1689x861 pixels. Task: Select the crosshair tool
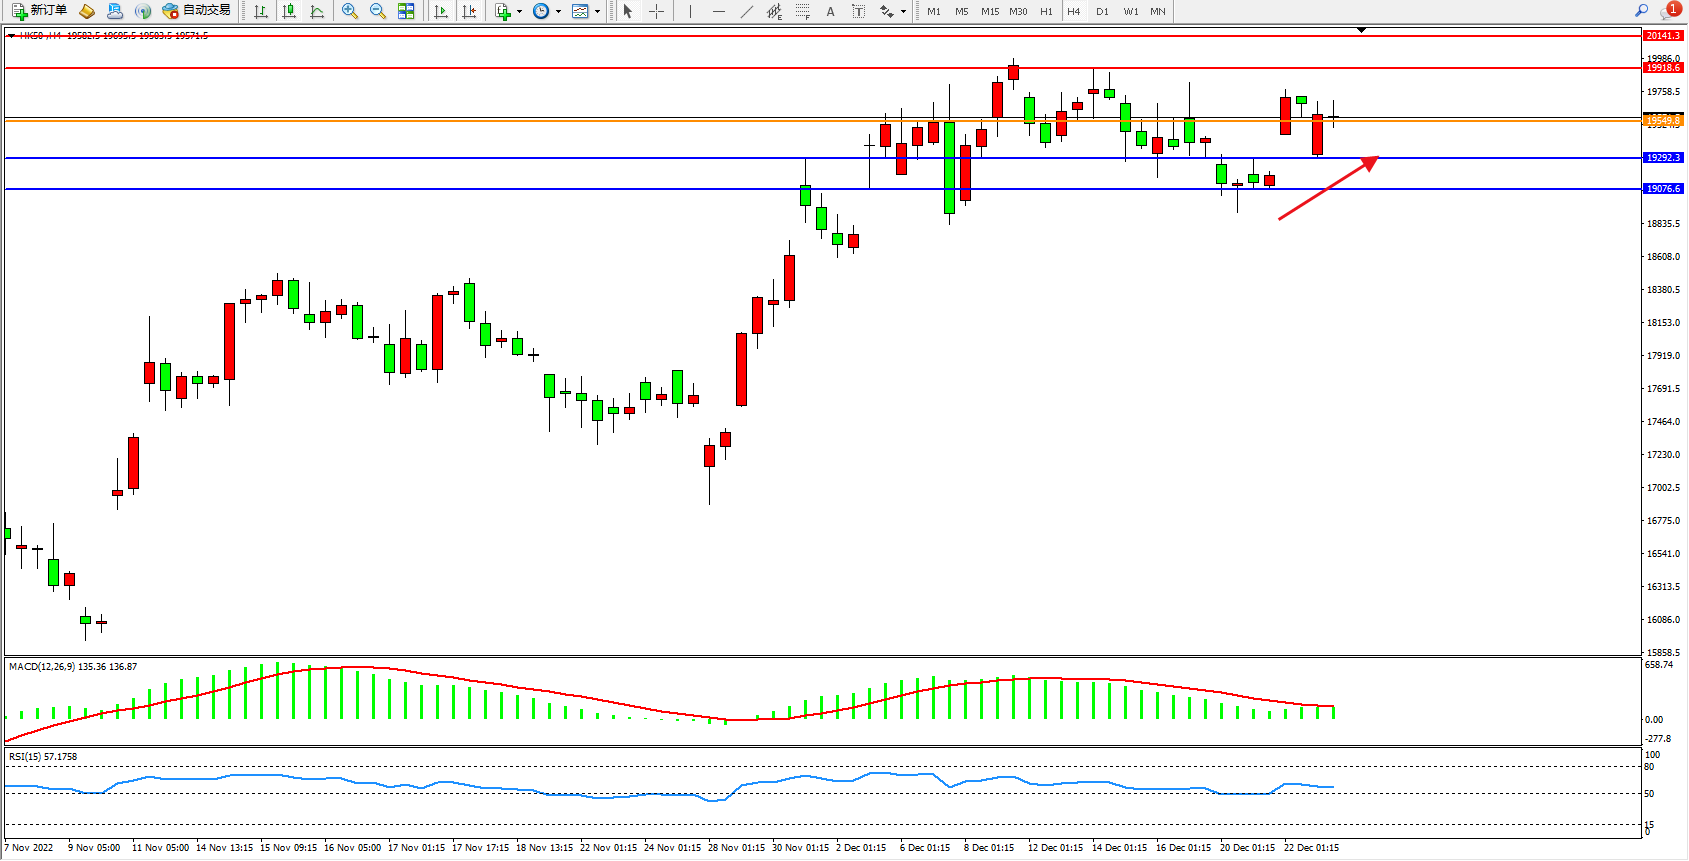pyautogui.click(x=656, y=11)
